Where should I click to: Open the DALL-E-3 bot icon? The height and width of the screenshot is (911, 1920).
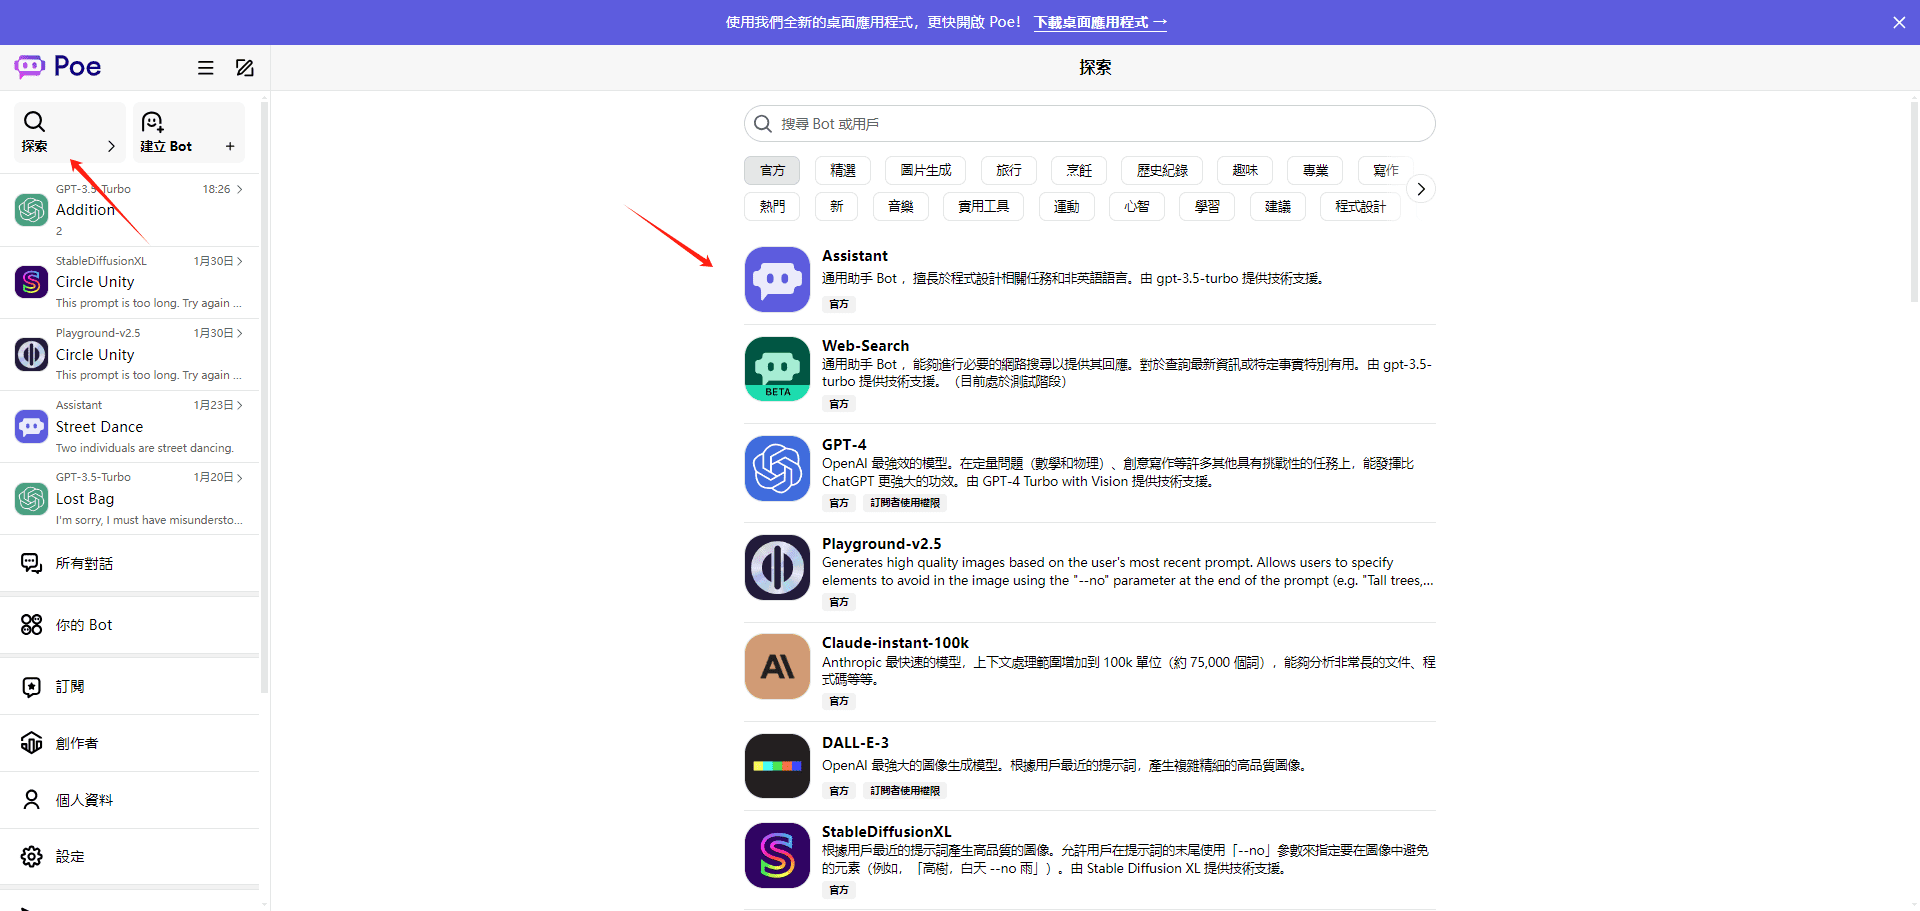click(x=777, y=766)
